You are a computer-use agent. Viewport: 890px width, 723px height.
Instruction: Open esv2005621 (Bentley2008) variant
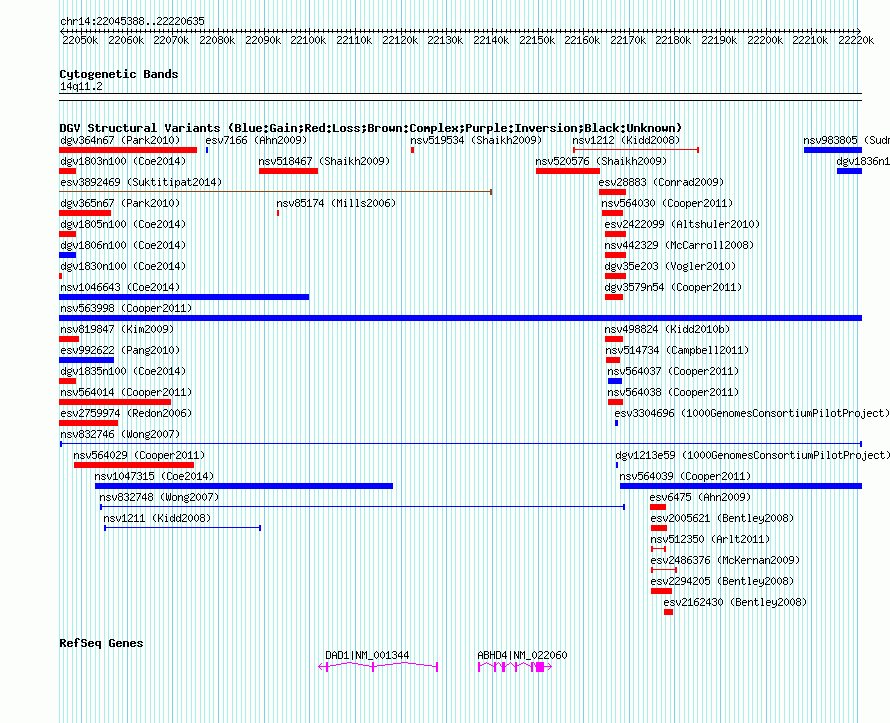(722, 518)
